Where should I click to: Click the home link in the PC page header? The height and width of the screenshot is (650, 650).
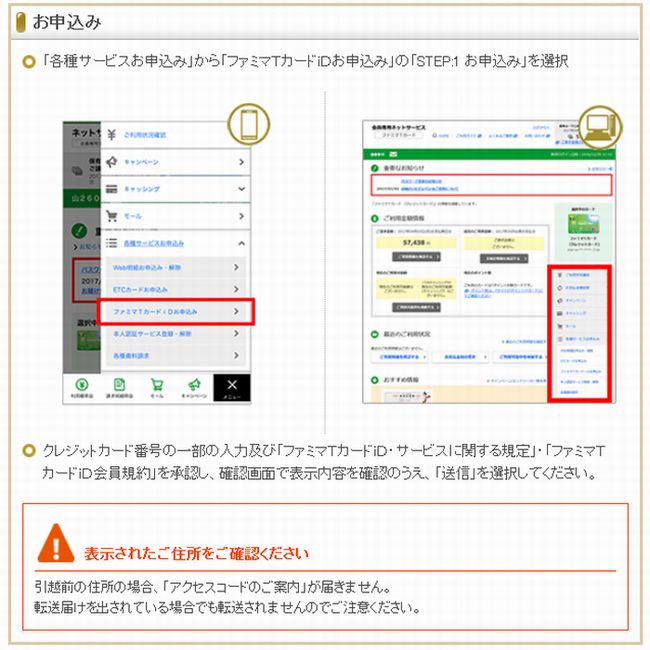click(x=440, y=136)
